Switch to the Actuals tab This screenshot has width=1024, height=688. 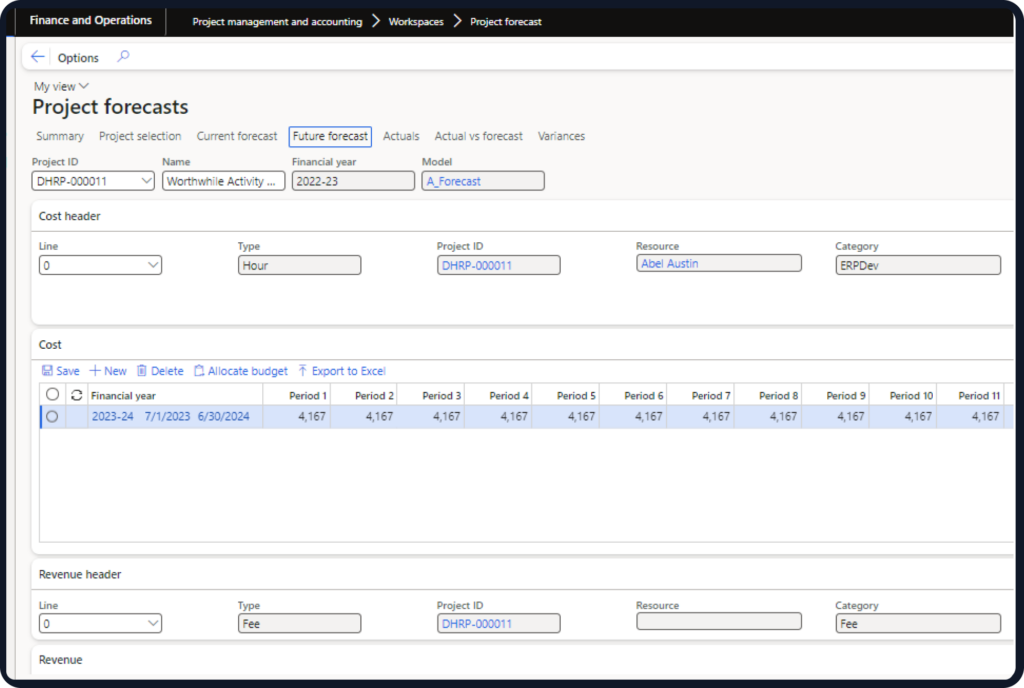(x=401, y=136)
